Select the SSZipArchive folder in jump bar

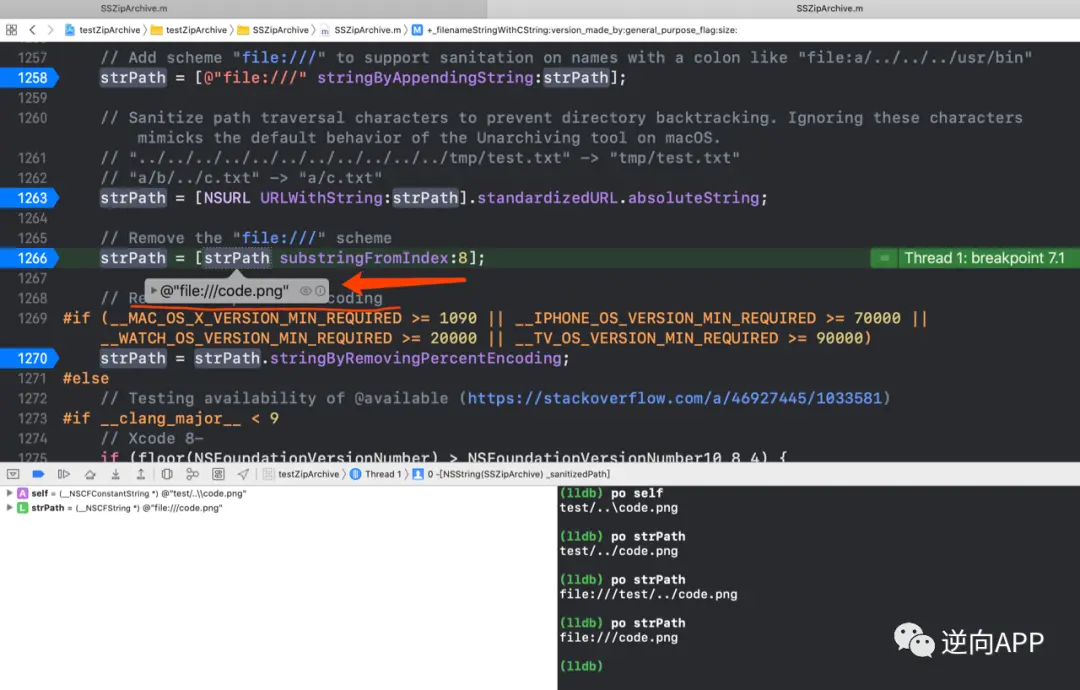[x=273, y=30]
